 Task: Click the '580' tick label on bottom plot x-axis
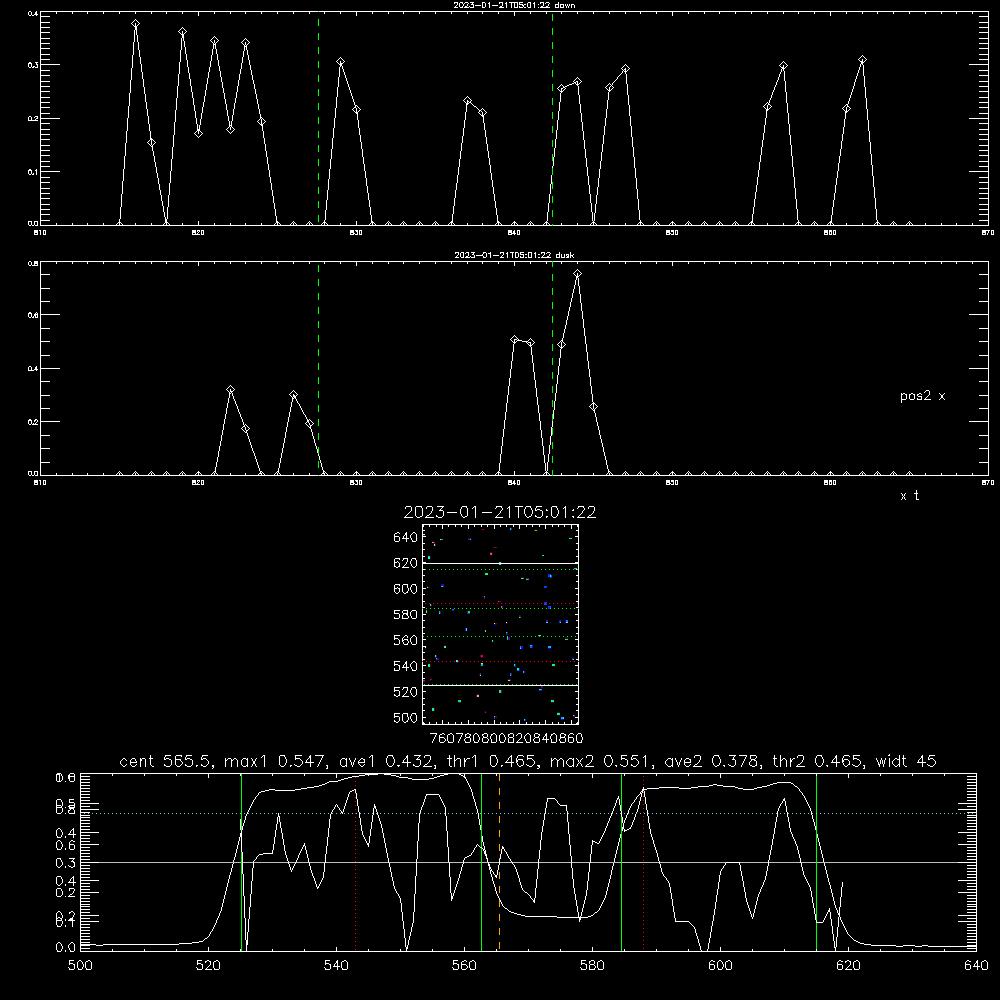pyautogui.click(x=592, y=966)
